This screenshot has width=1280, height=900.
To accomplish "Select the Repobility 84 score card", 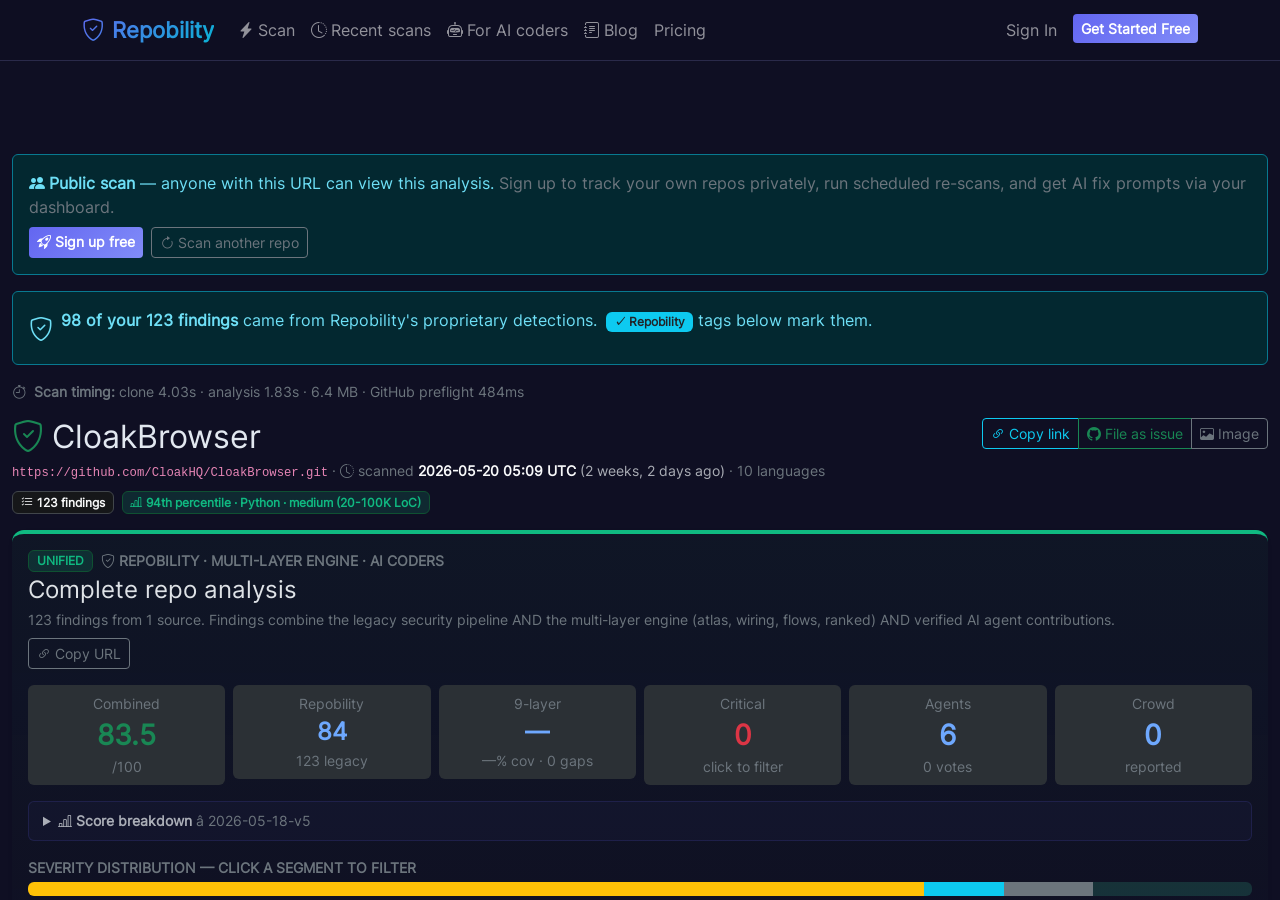I will click(x=332, y=732).
